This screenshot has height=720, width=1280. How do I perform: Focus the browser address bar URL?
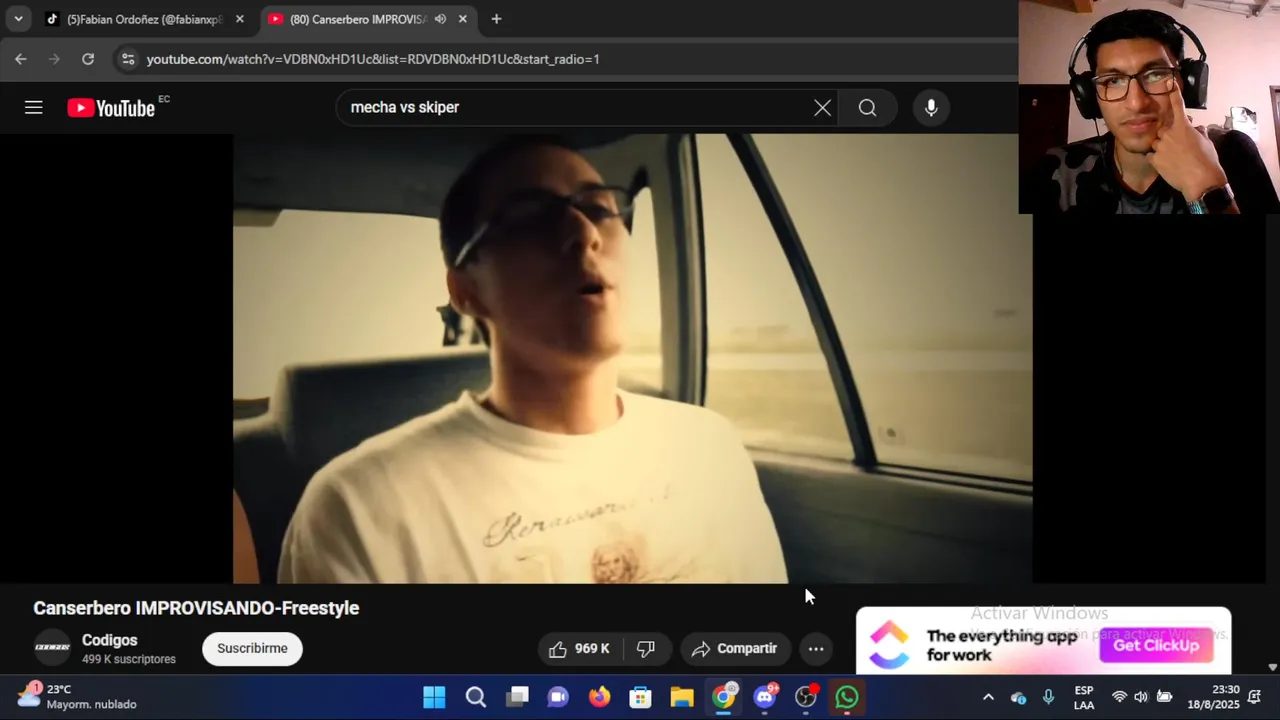pos(373,59)
